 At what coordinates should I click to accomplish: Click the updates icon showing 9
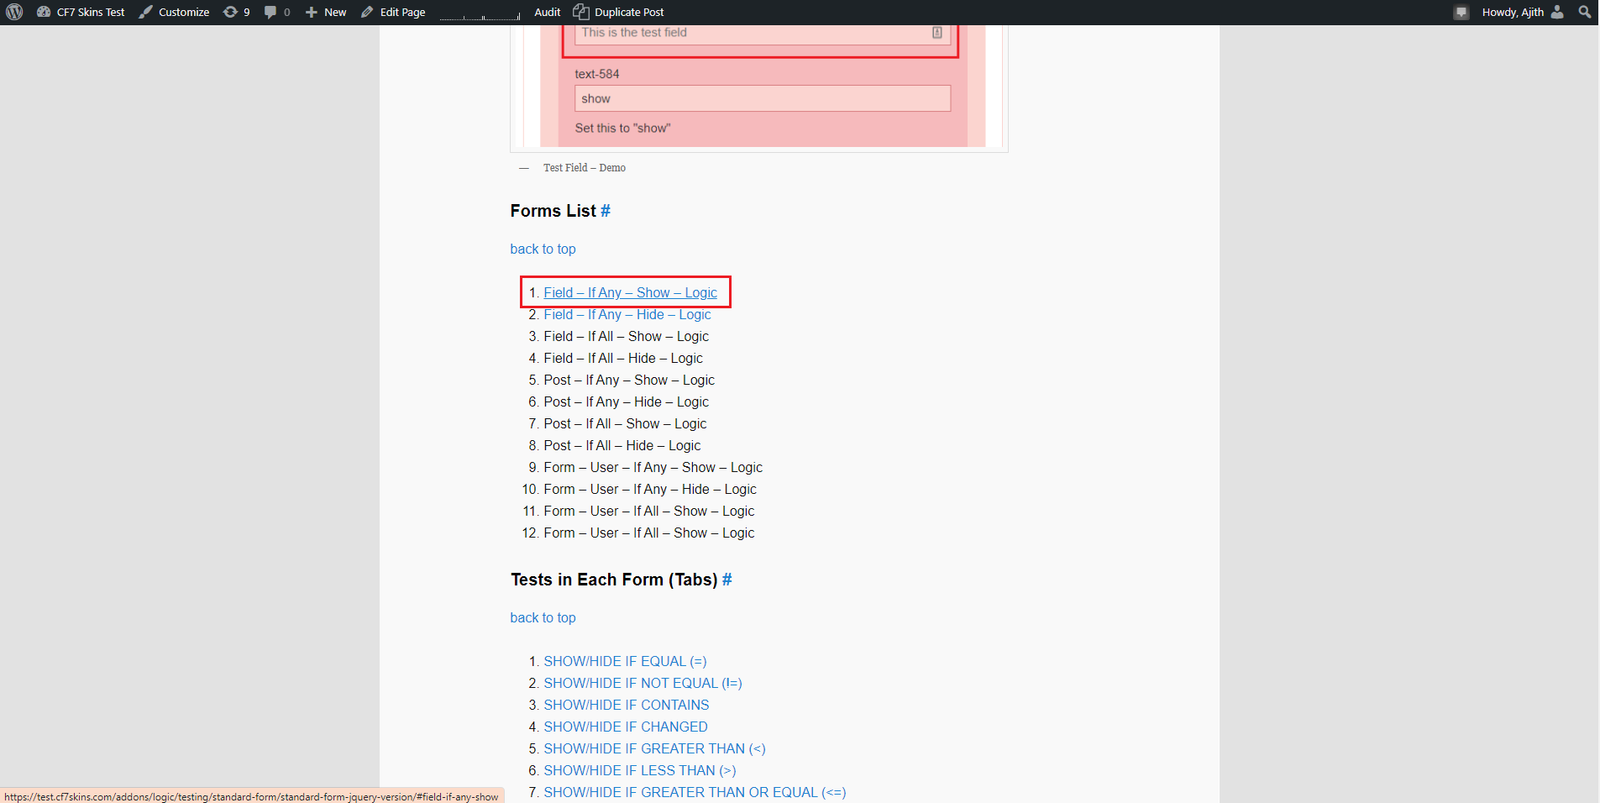click(236, 12)
